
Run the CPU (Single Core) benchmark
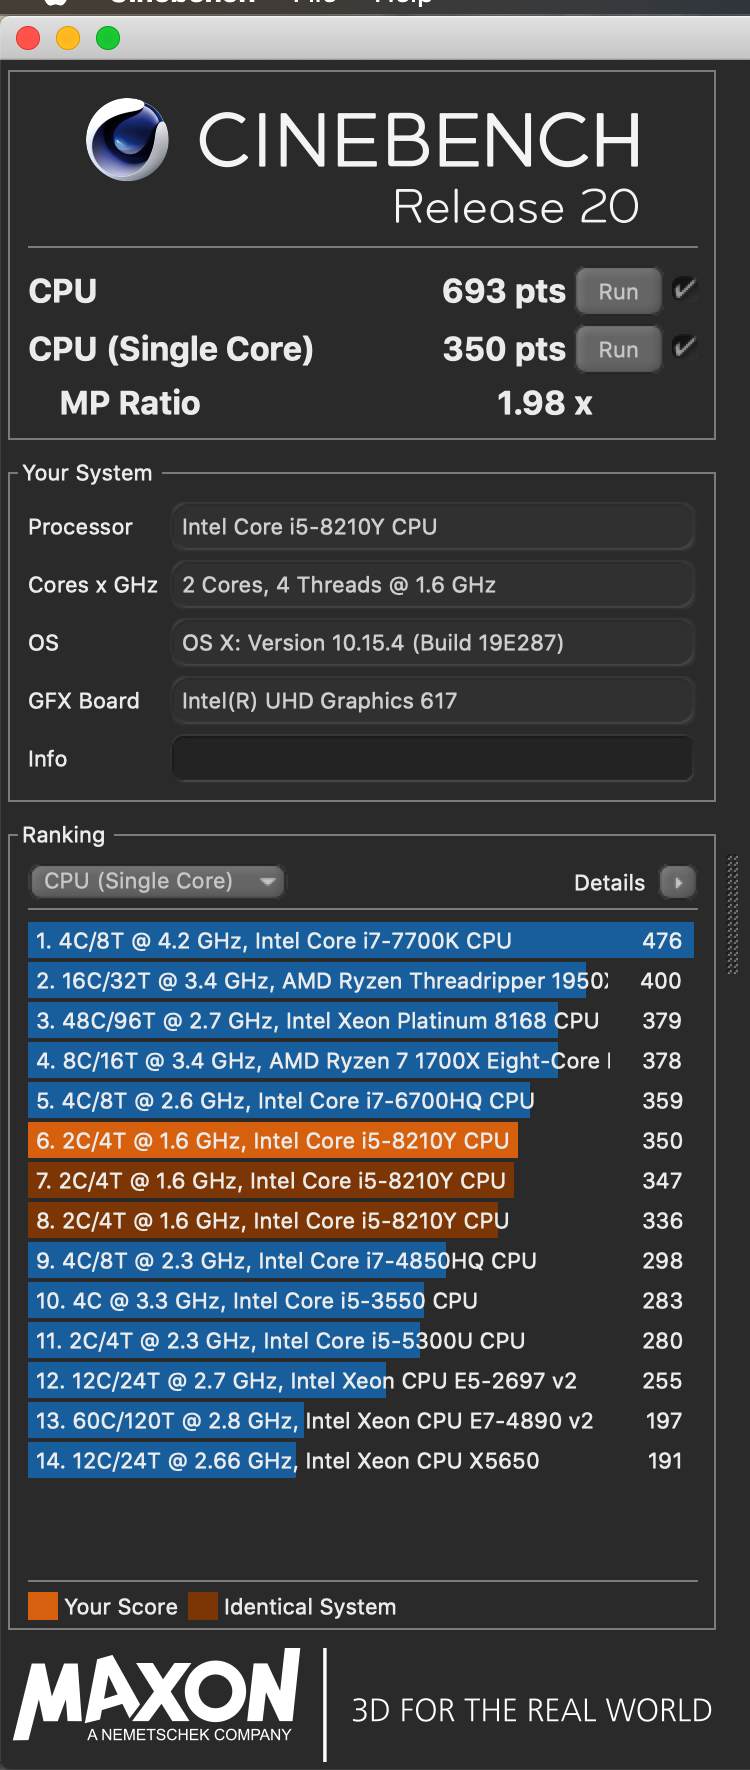(x=618, y=349)
